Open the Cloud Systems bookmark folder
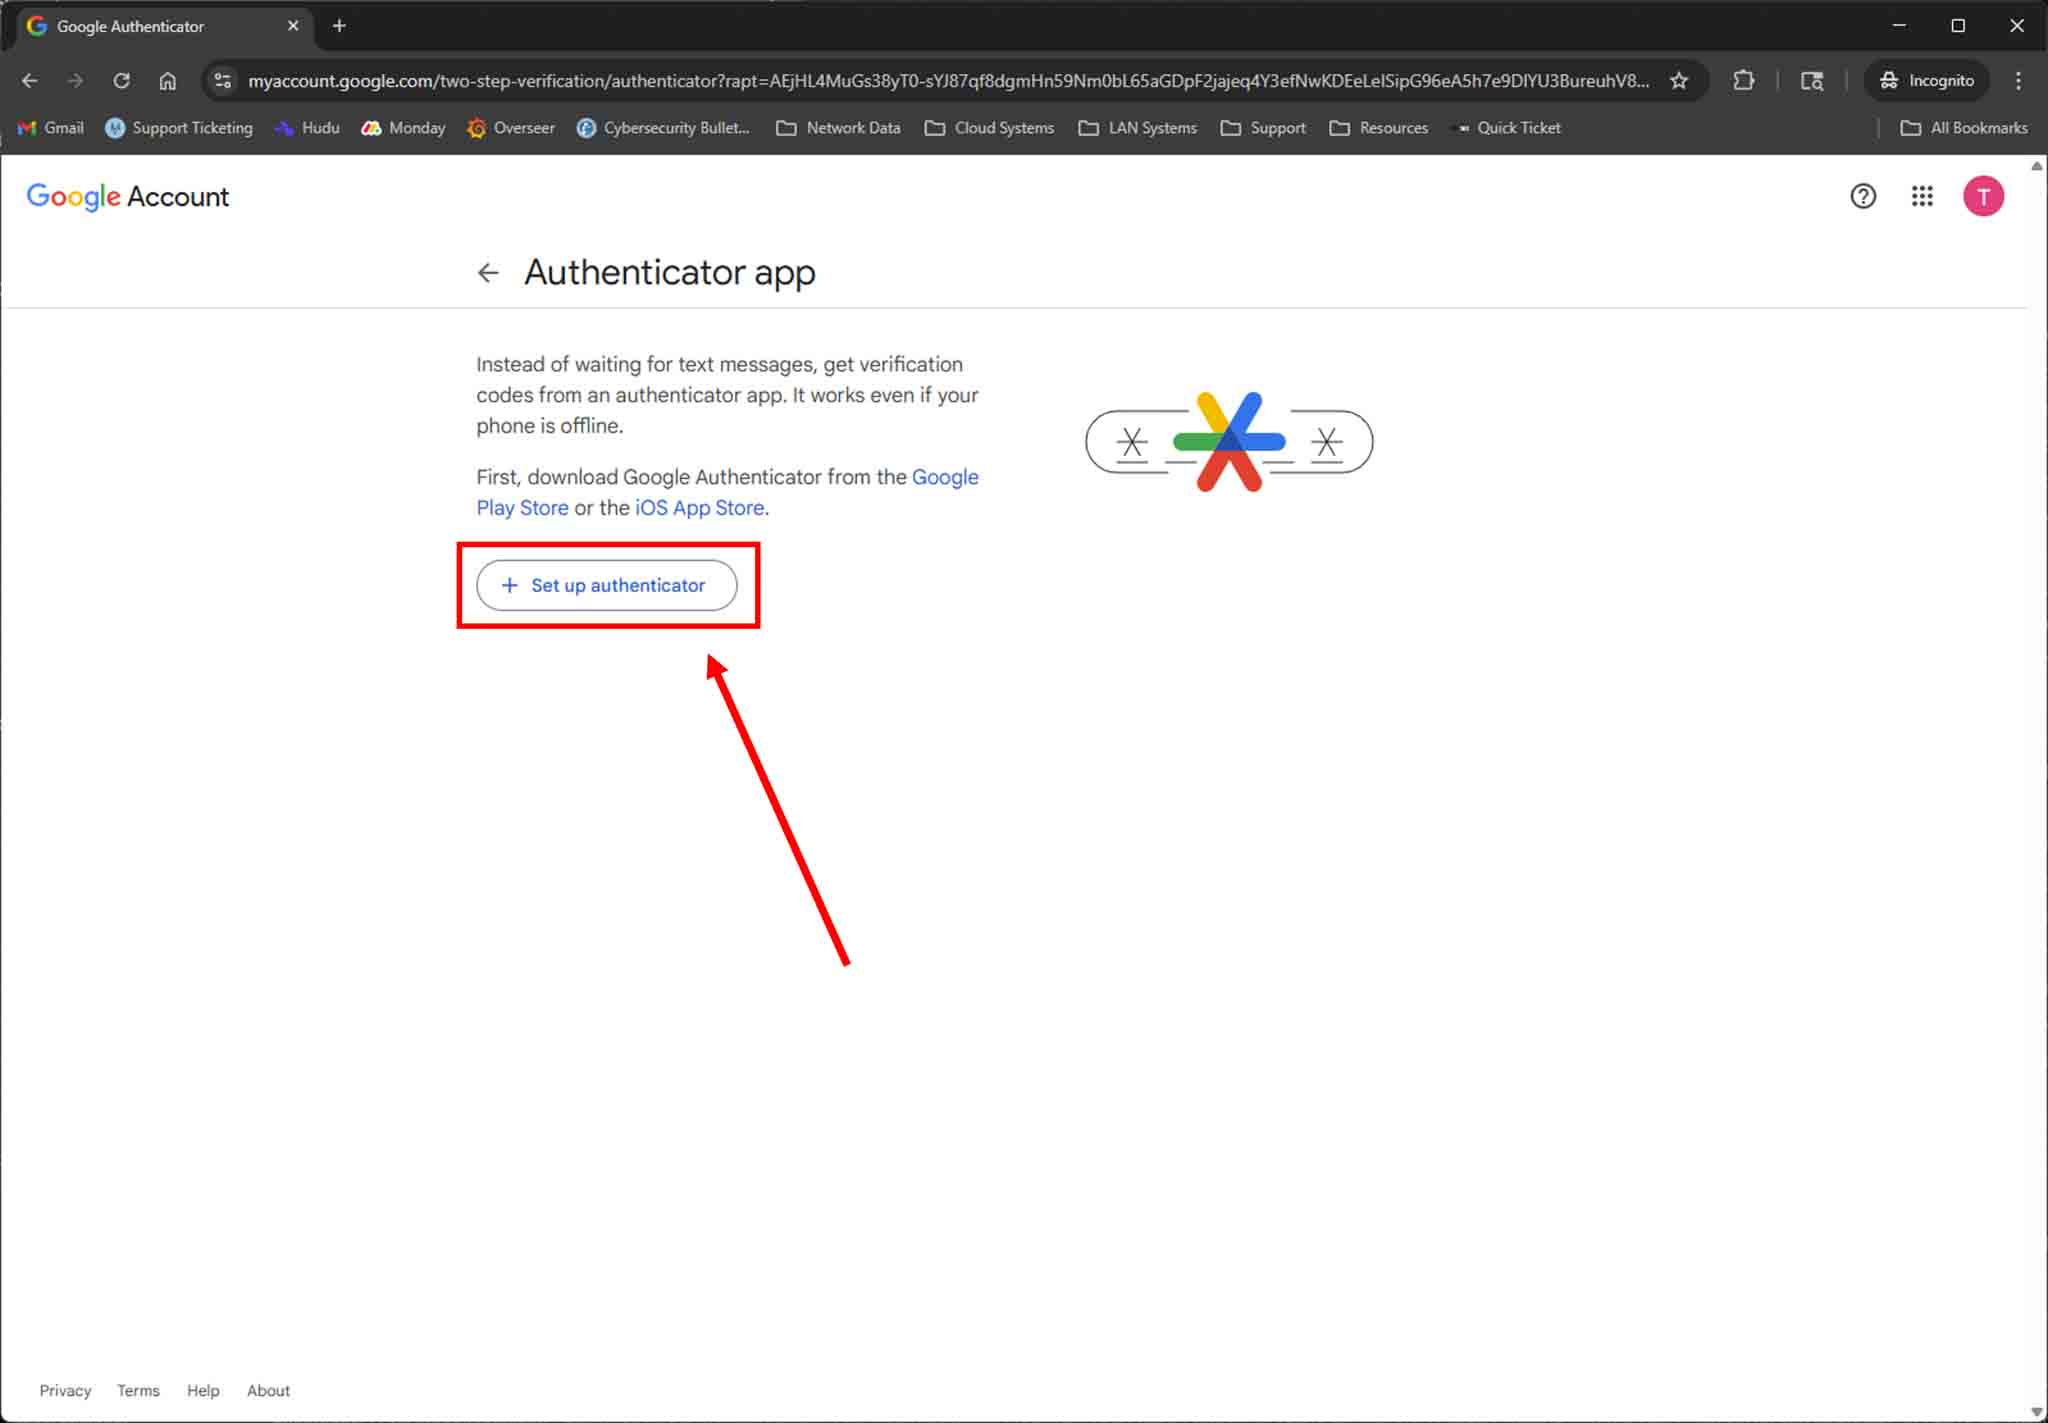 point(989,128)
